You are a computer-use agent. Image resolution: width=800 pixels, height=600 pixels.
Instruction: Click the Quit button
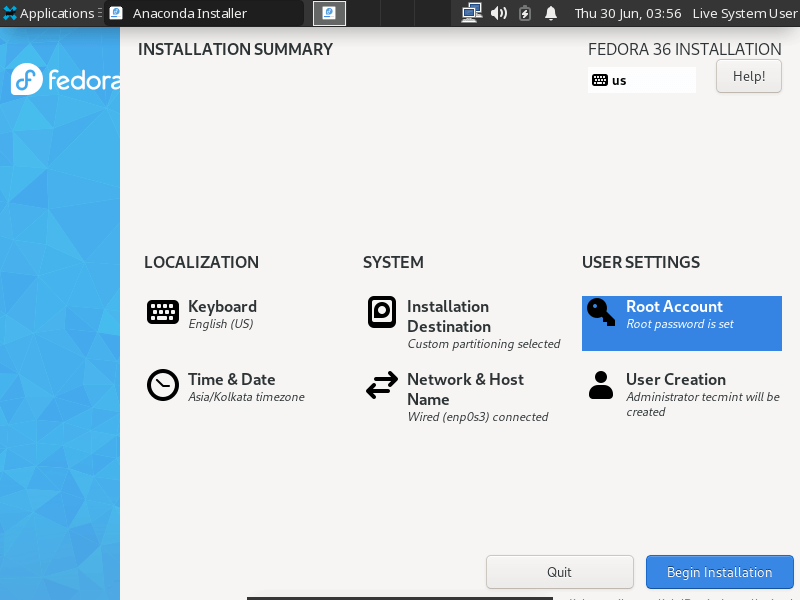[559, 572]
